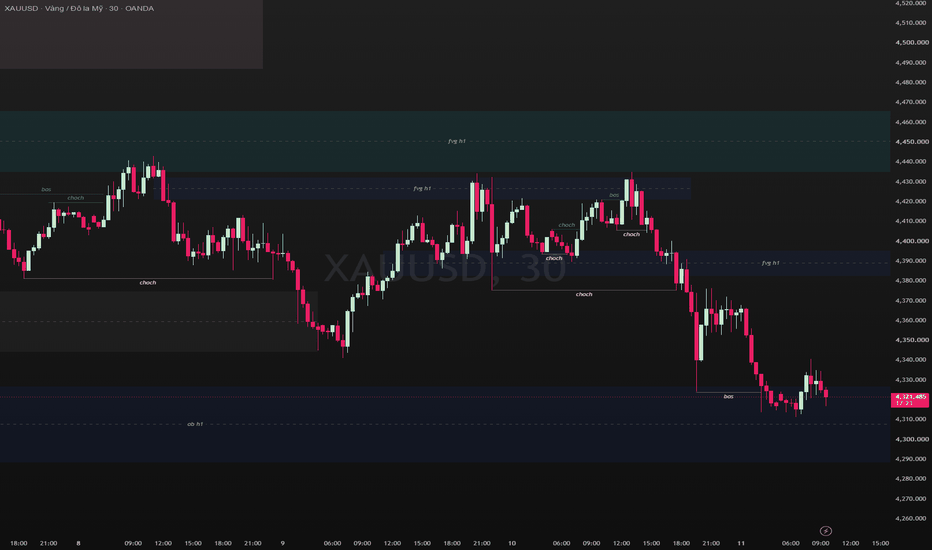
Task: Click the 'bos' label near the latest low
Action: click(728, 396)
